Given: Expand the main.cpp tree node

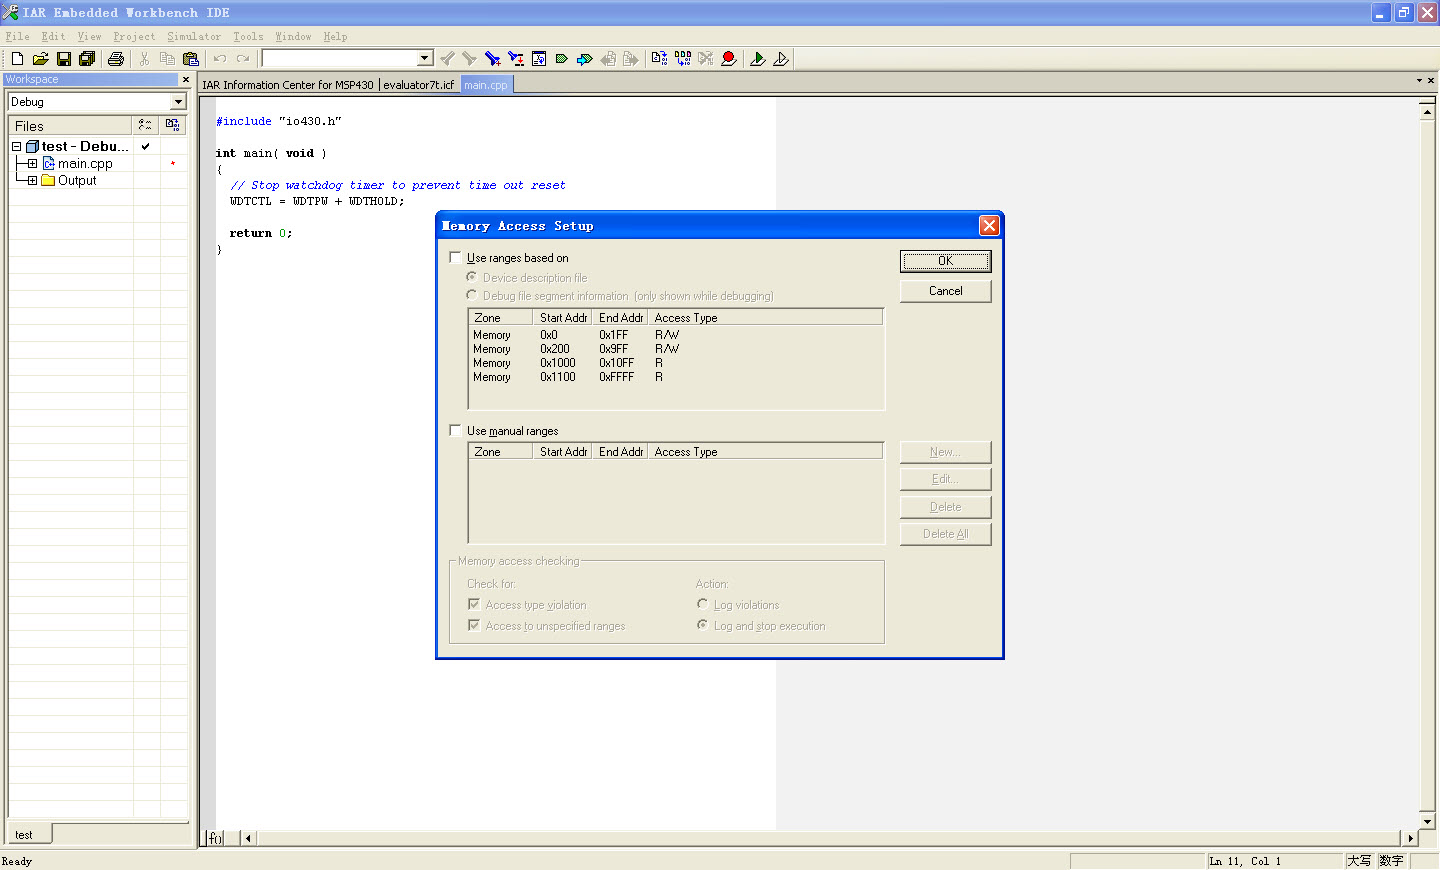Looking at the screenshot, I should (x=32, y=163).
